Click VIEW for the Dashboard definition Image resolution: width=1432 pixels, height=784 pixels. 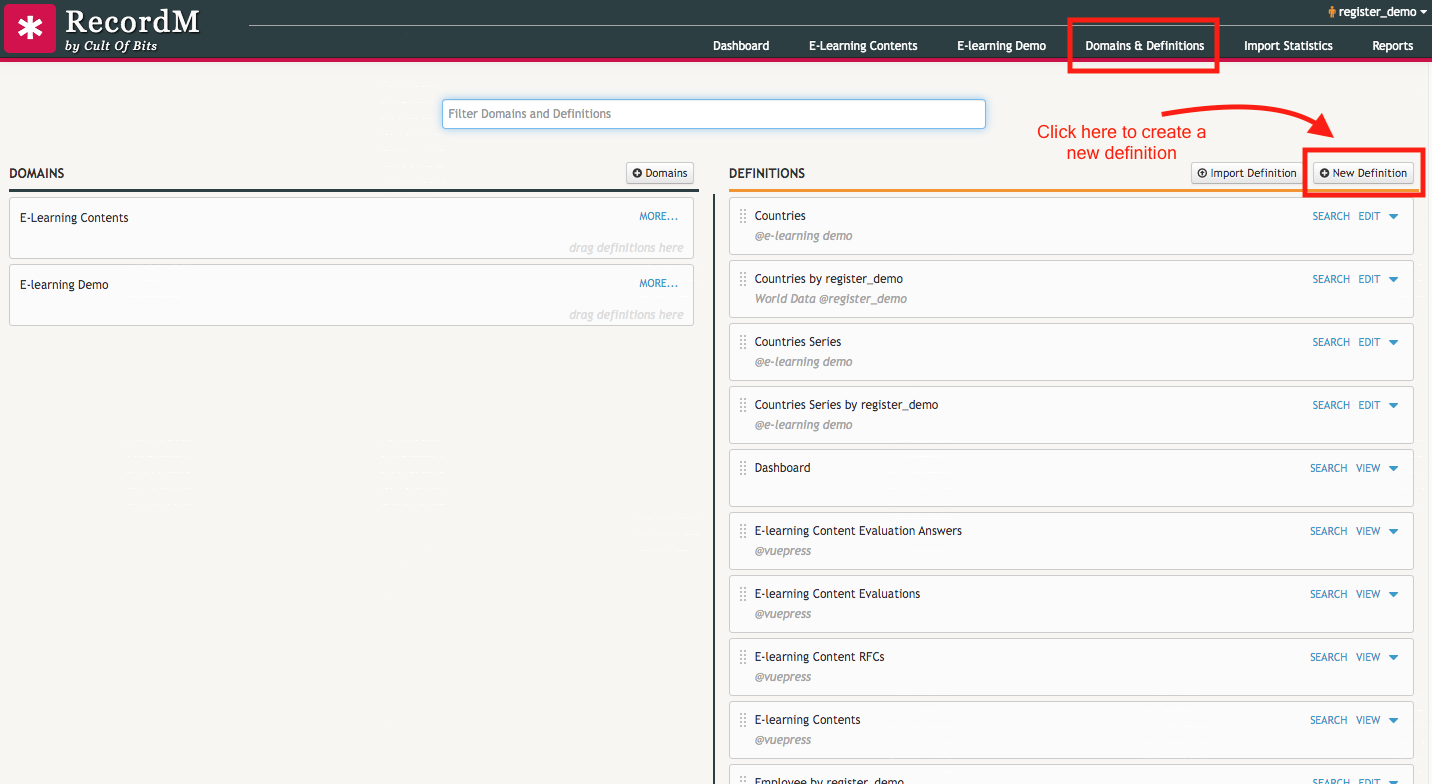coord(1368,468)
